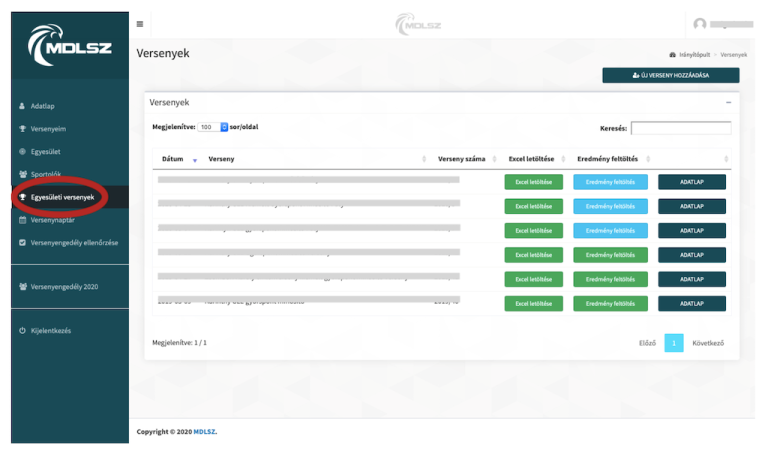Screen dimensions: 768x454
Task: Open the rows per page dropdown
Action: [x=213, y=128]
